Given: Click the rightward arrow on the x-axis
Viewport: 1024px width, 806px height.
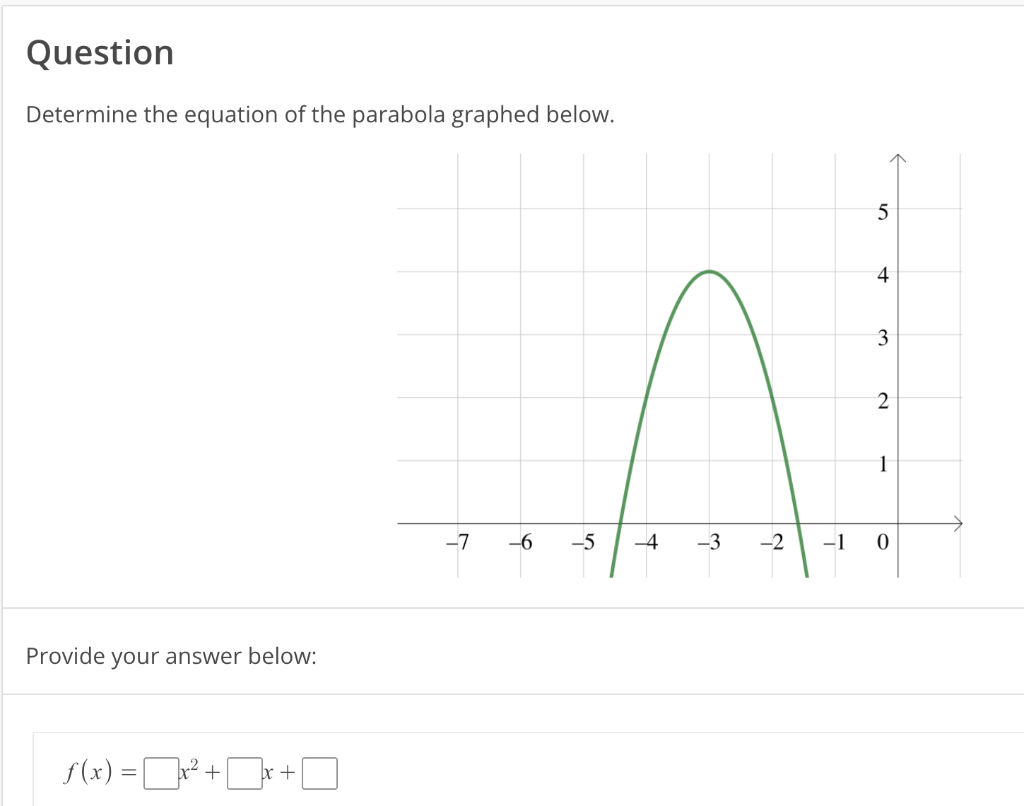Looking at the screenshot, I should tap(958, 521).
